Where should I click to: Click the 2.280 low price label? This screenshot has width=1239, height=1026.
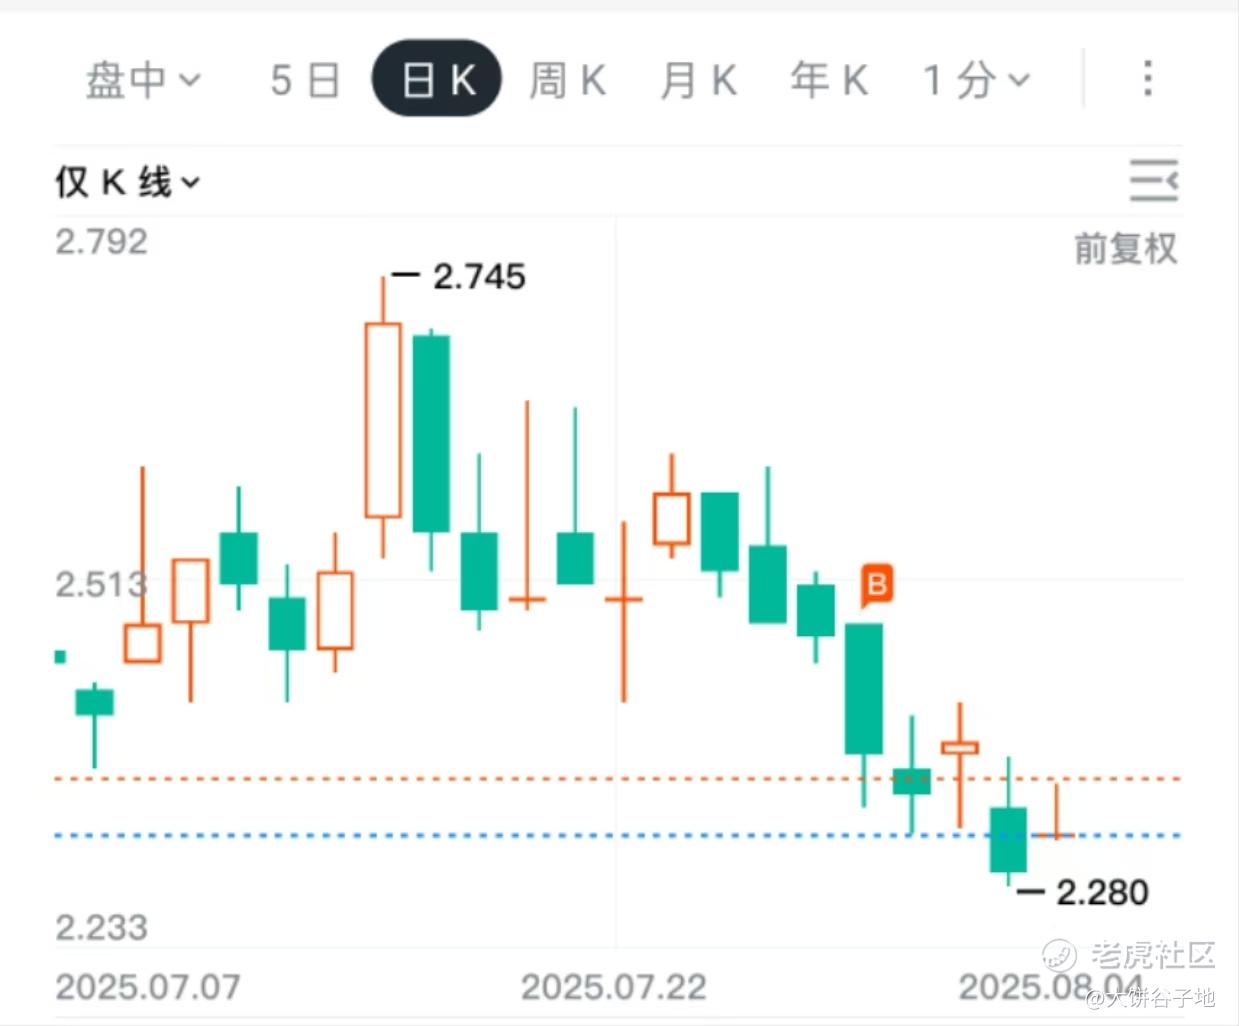tap(1102, 892)
